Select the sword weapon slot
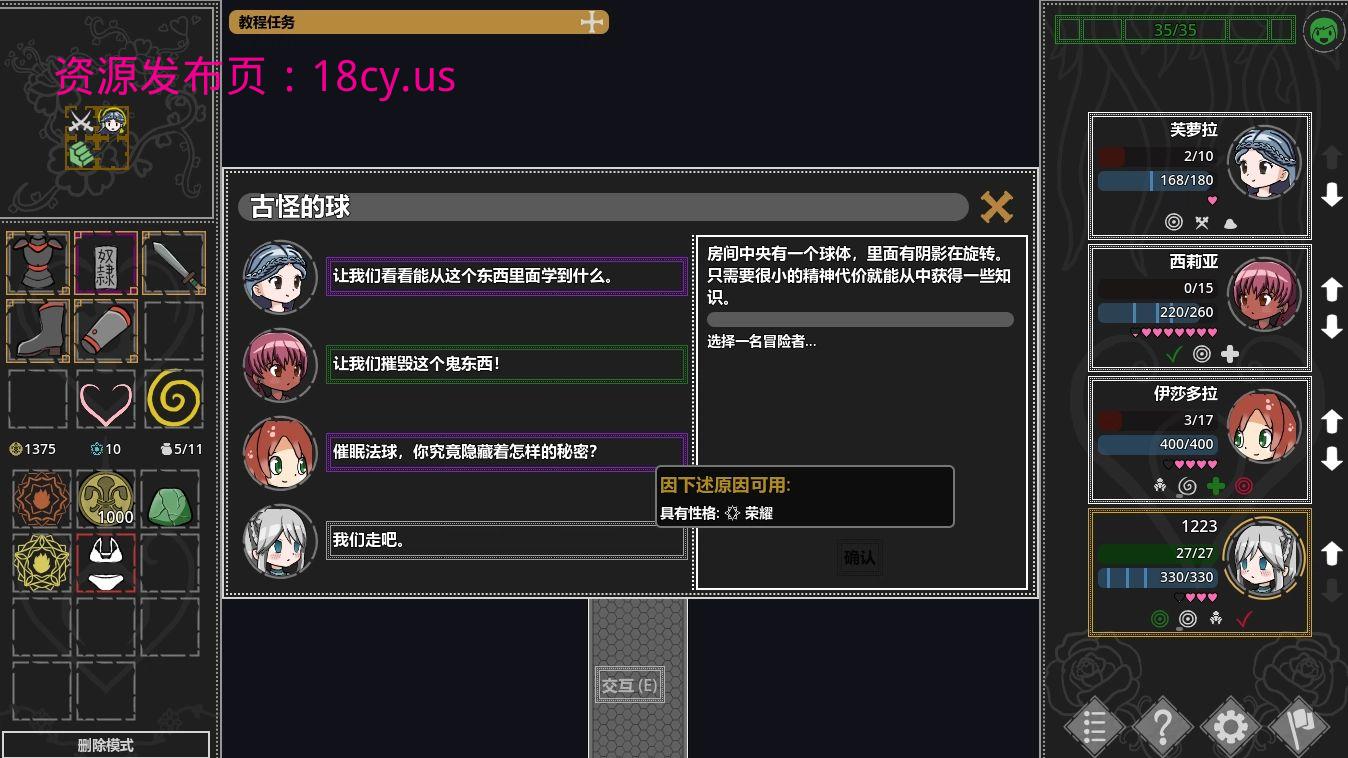This screenshot has height=758, width=1348. point(174,263)
